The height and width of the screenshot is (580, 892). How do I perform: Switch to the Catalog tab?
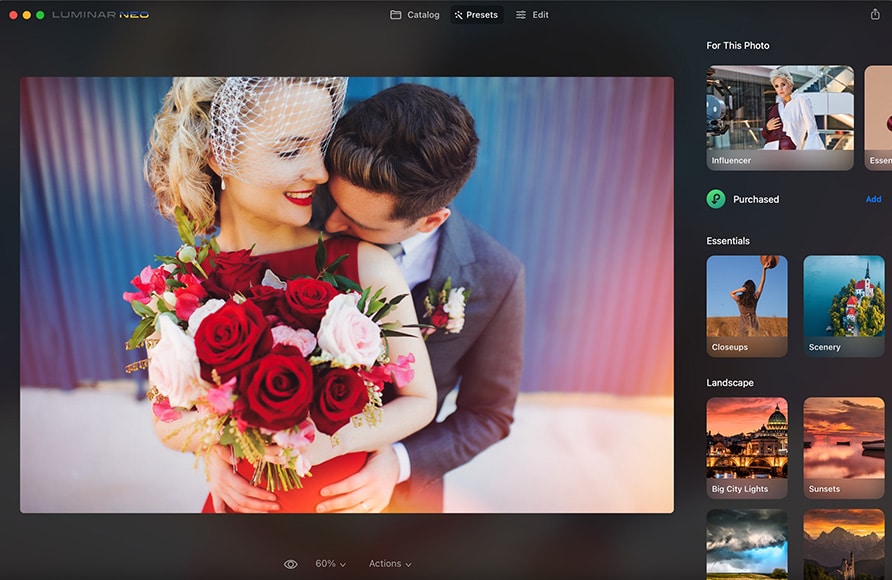414,15
